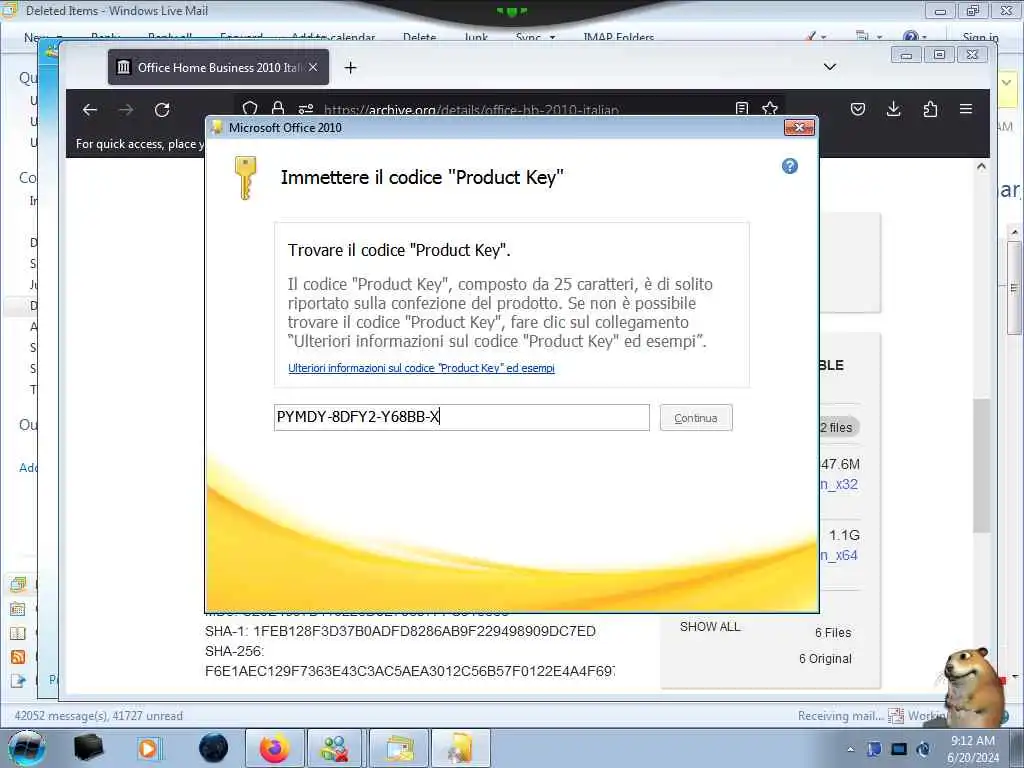Click the 6 Original text on archive page
Screen dimensions: 1024x768
(x=825, y=658)
